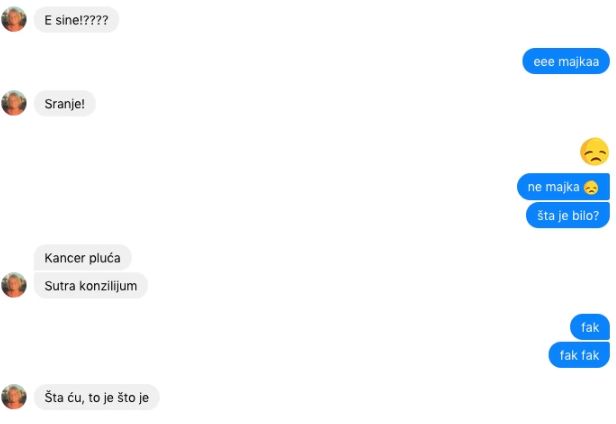Image resolution: width=616 pixels, height=424 pixels.
Task: Click the avatar beside "Sutra konzilijum"
Action: pyautogui.click(x=14, y=285)
